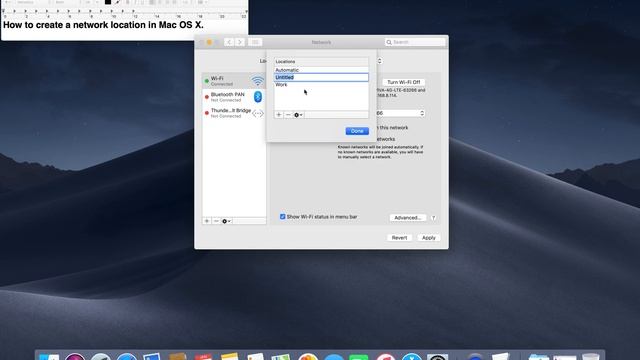The height and width of the screenshot is (360, 640).
Task: Add a new location with plus button
Action: (279, 115)
